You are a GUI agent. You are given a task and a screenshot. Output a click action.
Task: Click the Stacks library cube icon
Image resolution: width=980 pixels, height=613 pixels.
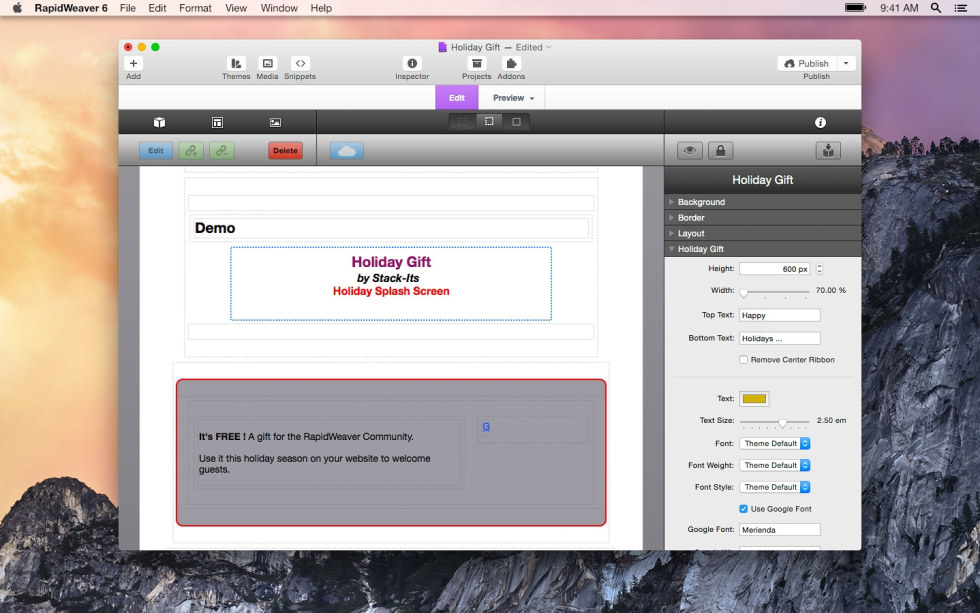(159, 122)
